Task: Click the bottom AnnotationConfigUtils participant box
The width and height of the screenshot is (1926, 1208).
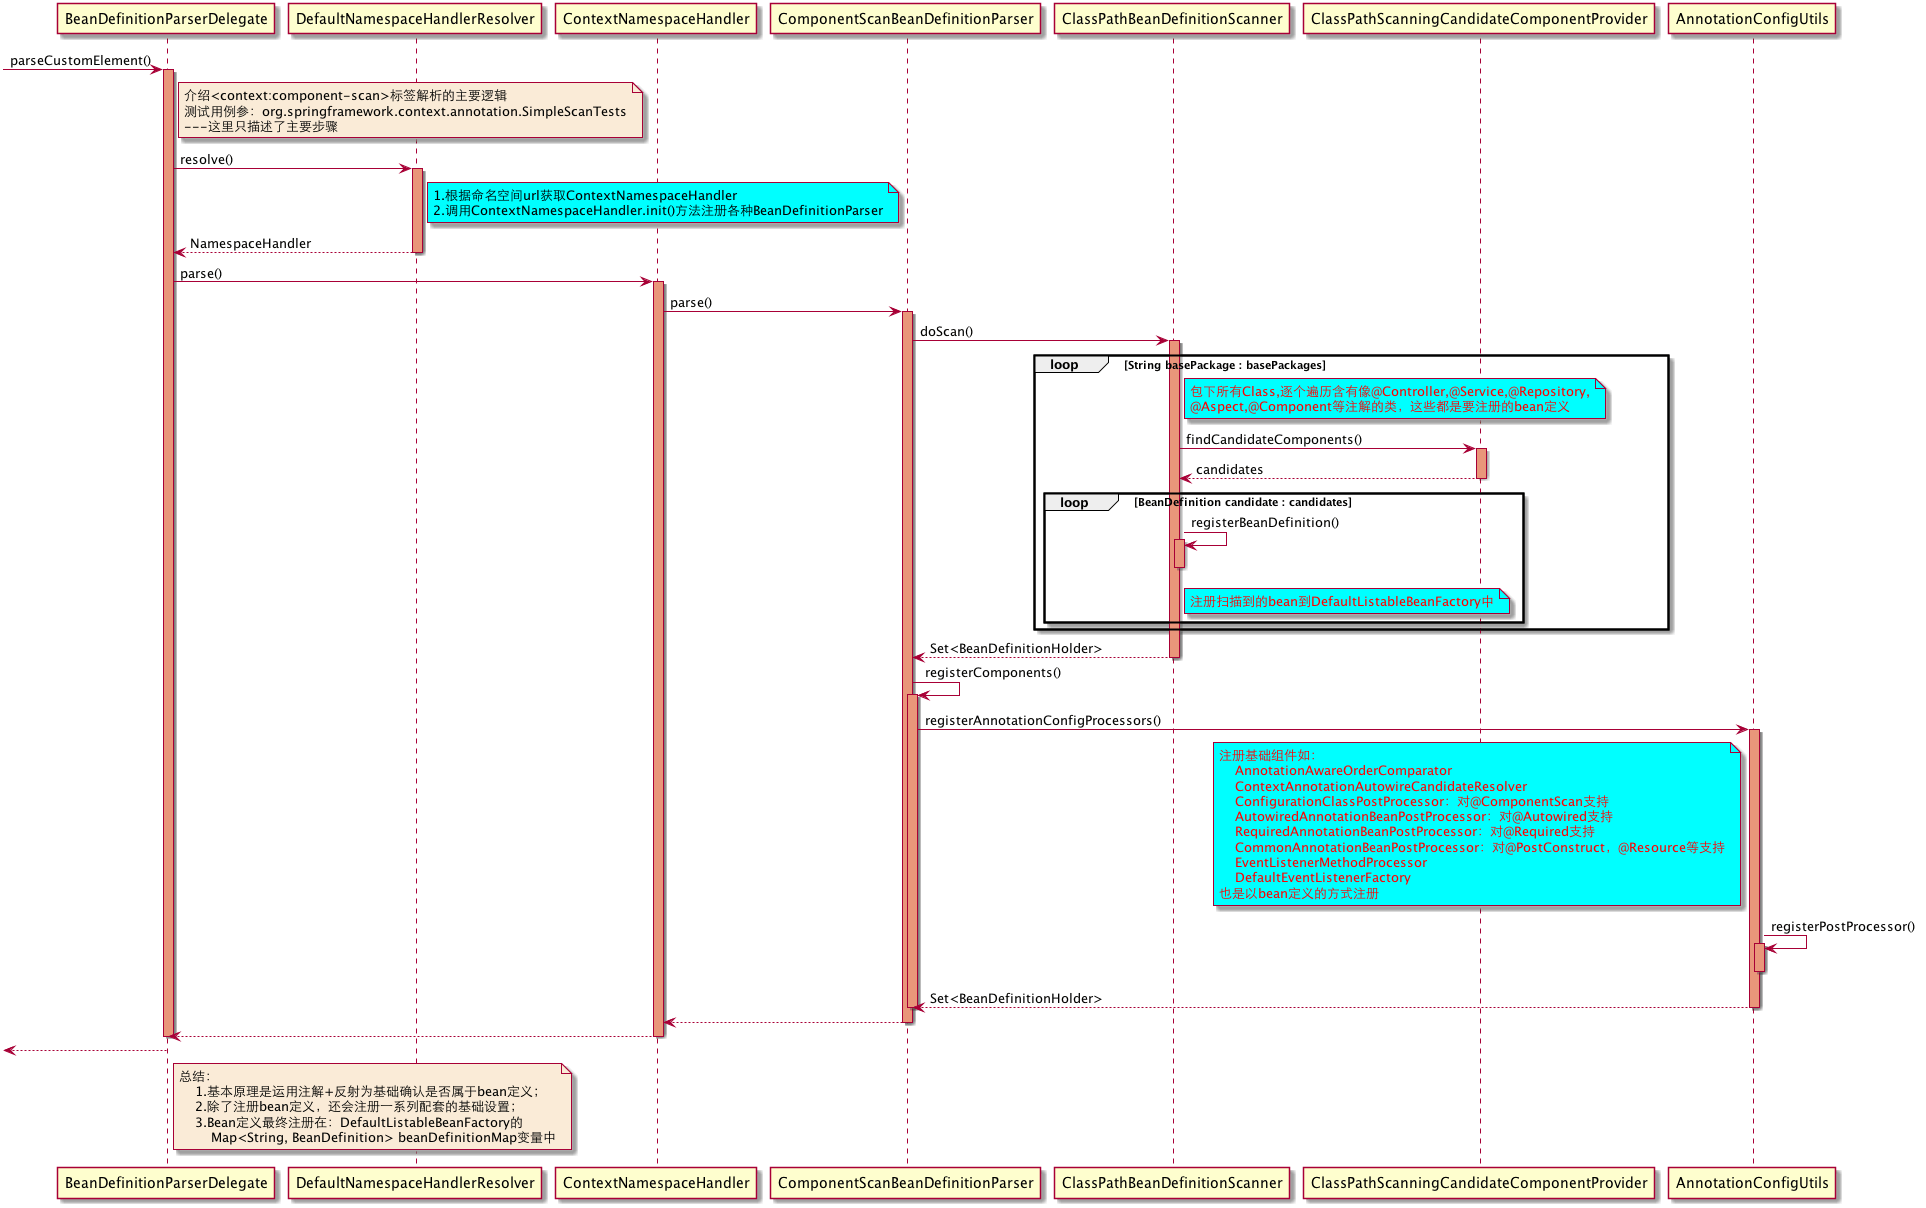Action: point(1752,1183)
